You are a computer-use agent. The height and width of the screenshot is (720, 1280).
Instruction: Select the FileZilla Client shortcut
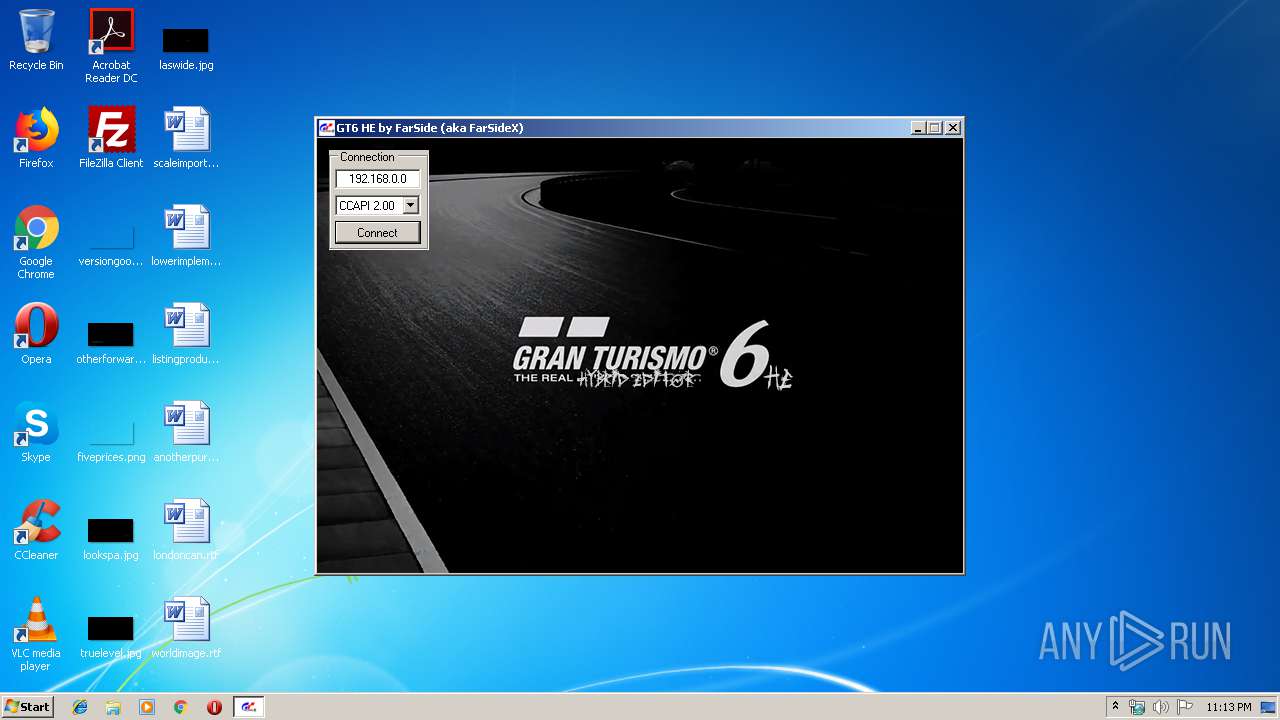point(111,138)
